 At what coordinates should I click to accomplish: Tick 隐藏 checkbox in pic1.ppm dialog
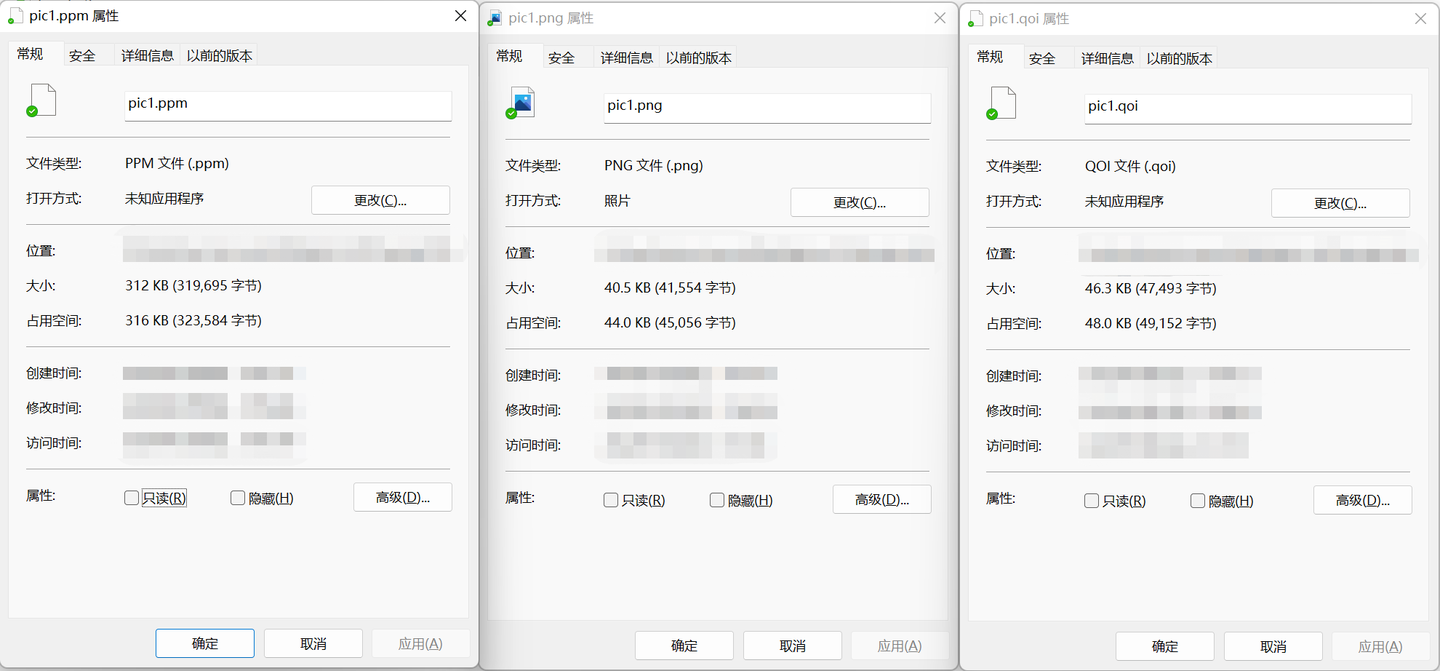tap(238, 498)
